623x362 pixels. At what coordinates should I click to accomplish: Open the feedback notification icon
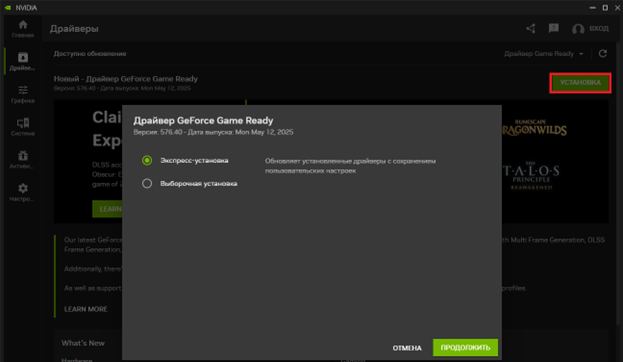[553, 28]
